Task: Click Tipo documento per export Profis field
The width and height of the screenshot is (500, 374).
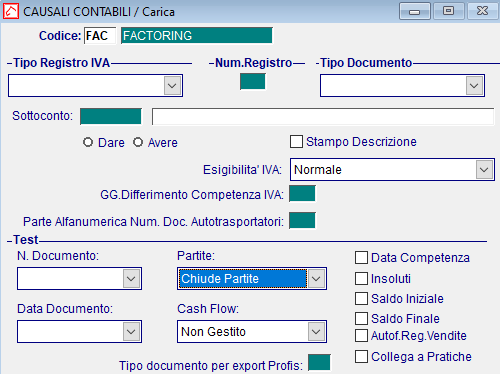Action: 319,363
